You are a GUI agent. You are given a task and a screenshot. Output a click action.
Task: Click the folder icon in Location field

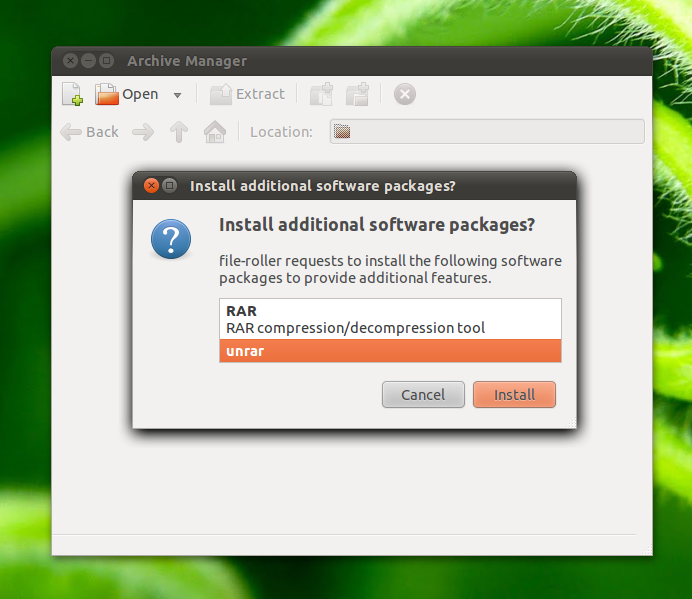(x=342, y=132)
